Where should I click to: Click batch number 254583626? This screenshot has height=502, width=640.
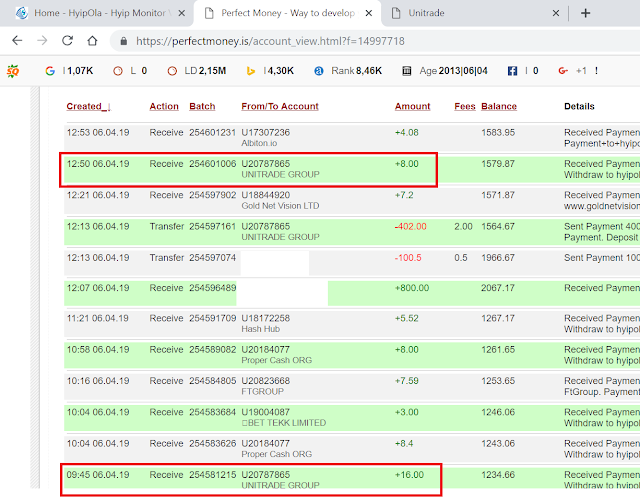tap(212, 444)
